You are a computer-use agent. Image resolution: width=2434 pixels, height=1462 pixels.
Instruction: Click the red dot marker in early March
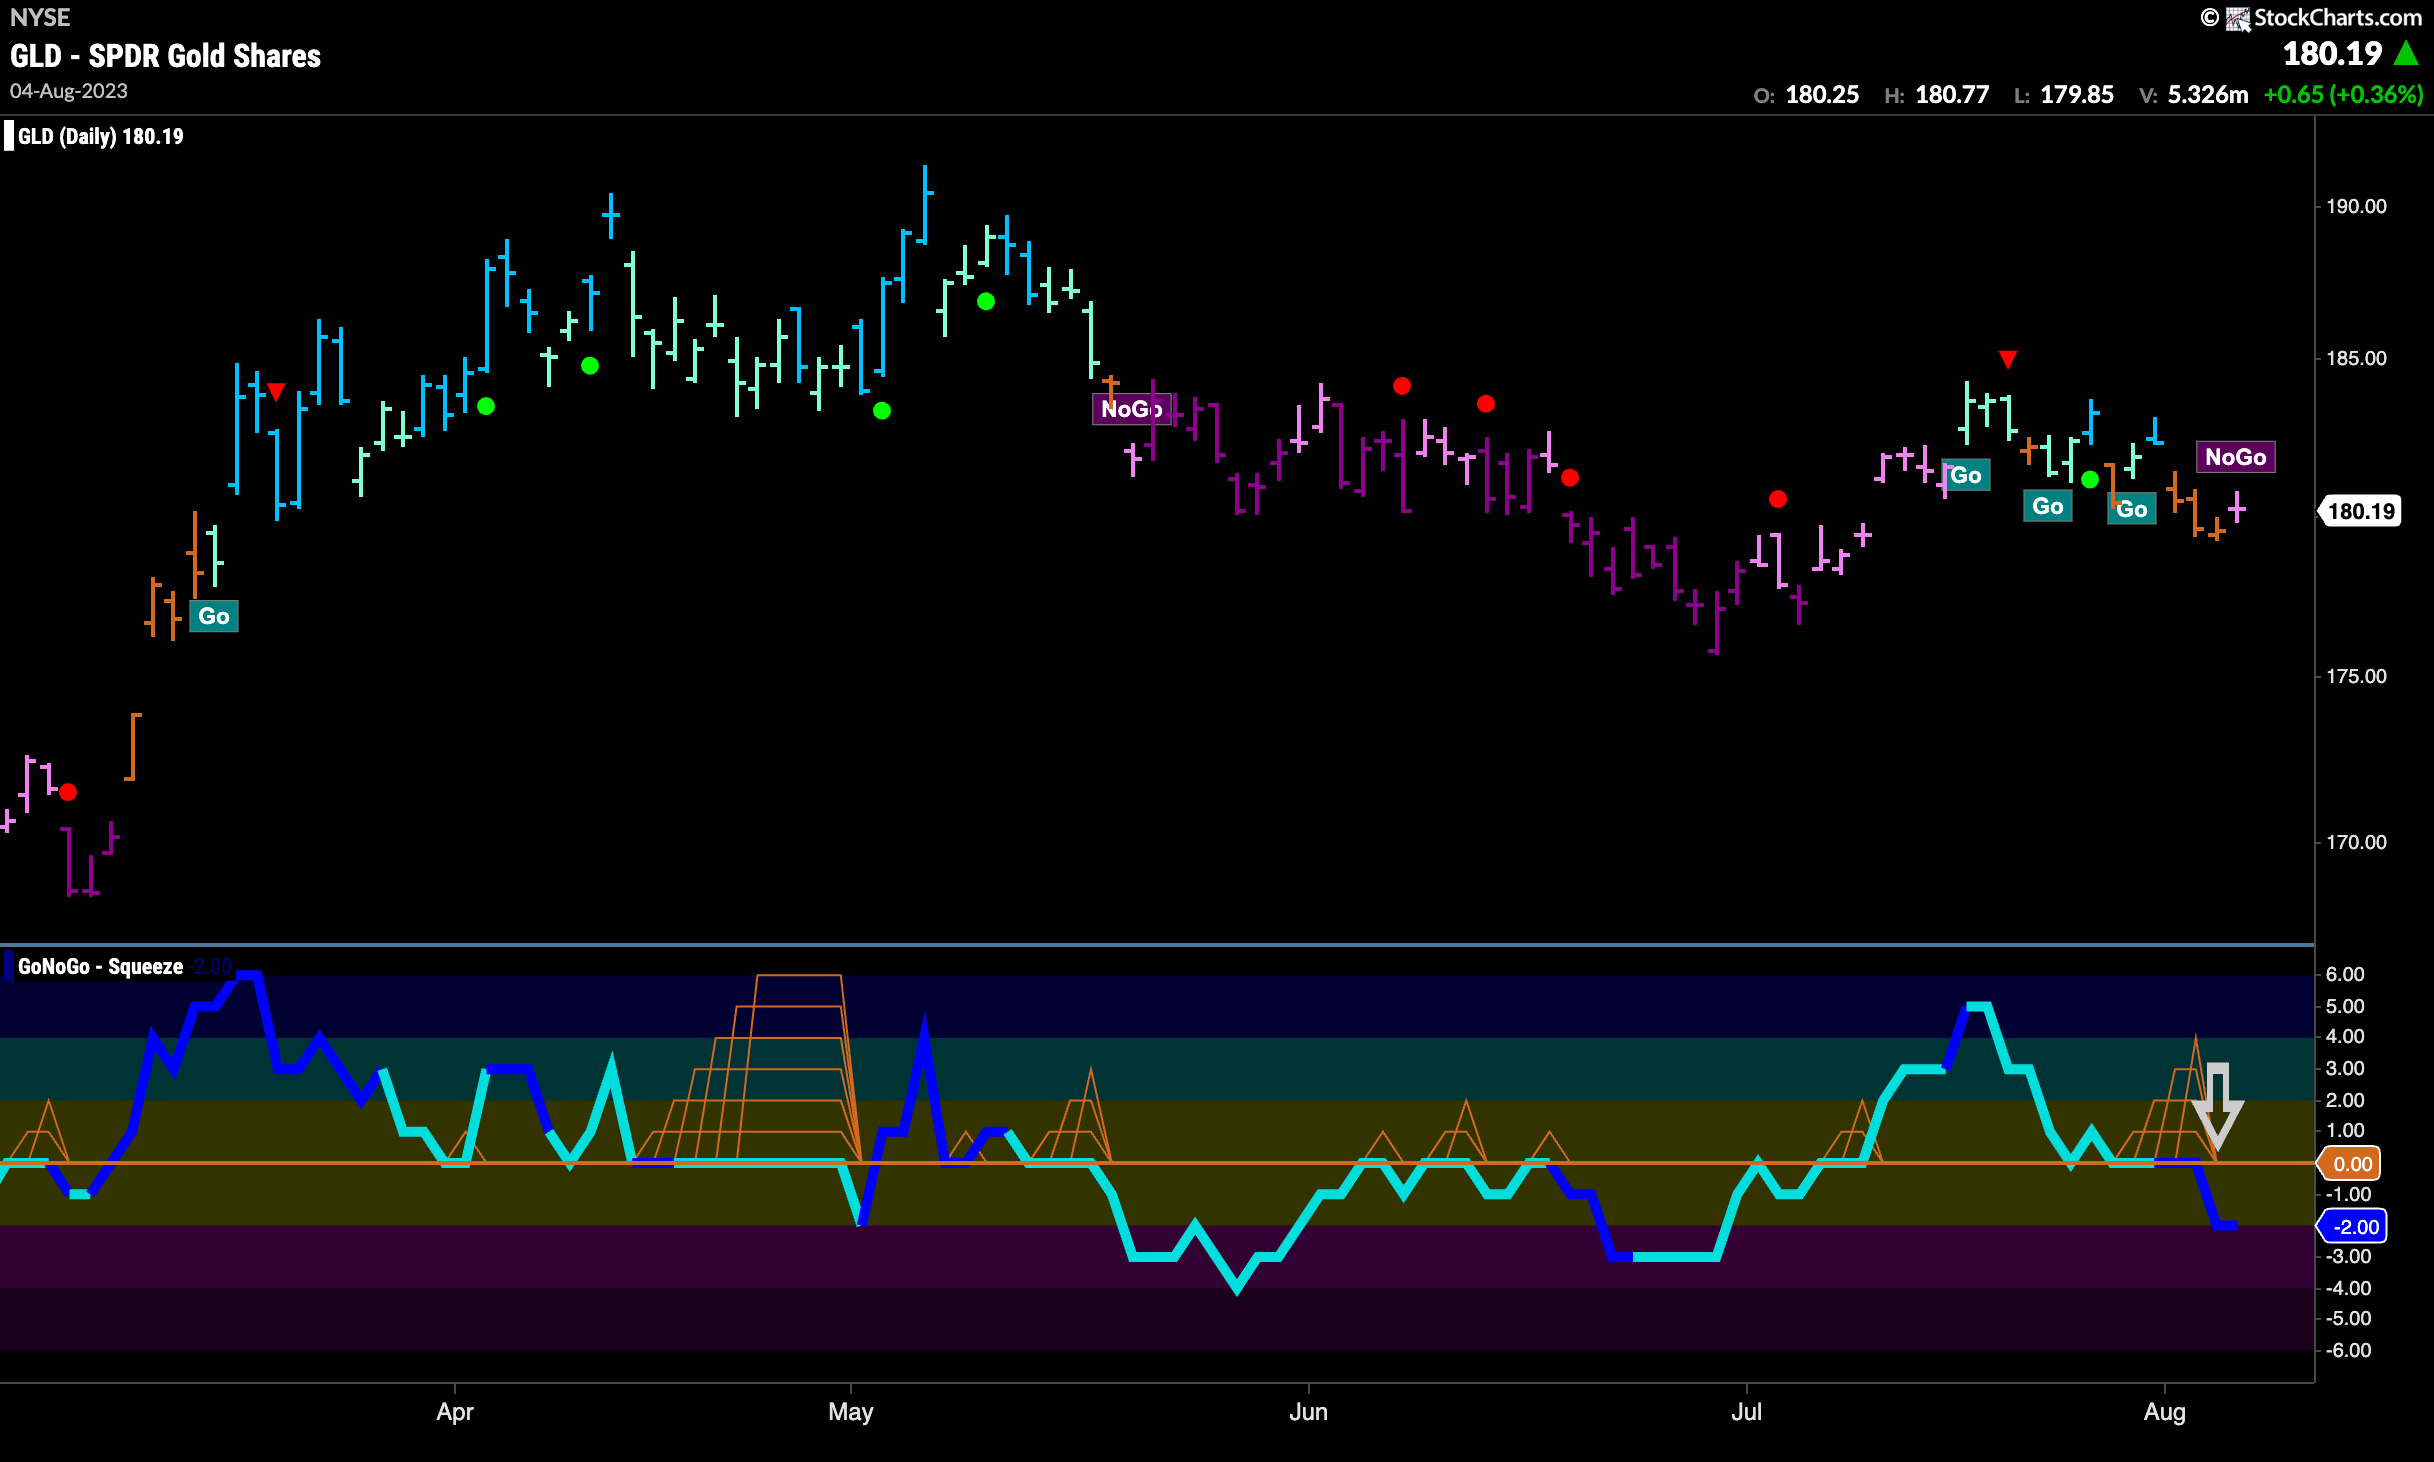68,792
